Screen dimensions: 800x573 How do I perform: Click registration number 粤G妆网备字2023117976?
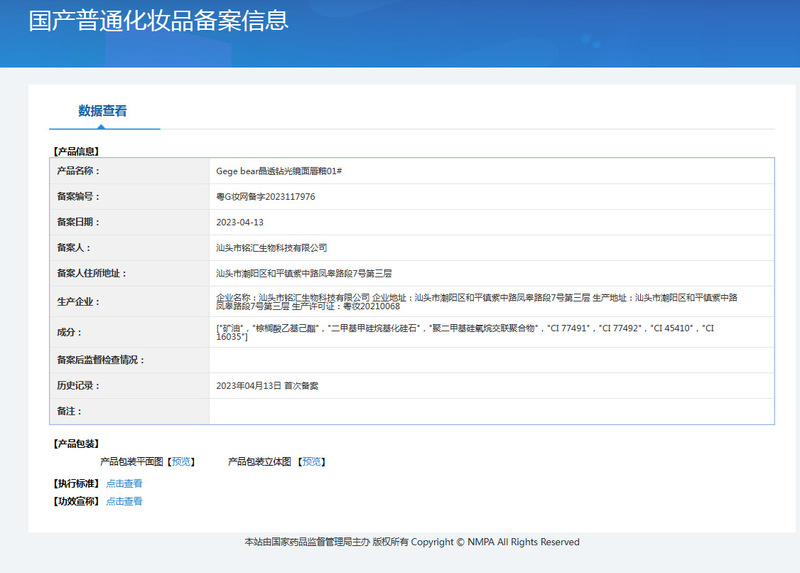[265, 197]
